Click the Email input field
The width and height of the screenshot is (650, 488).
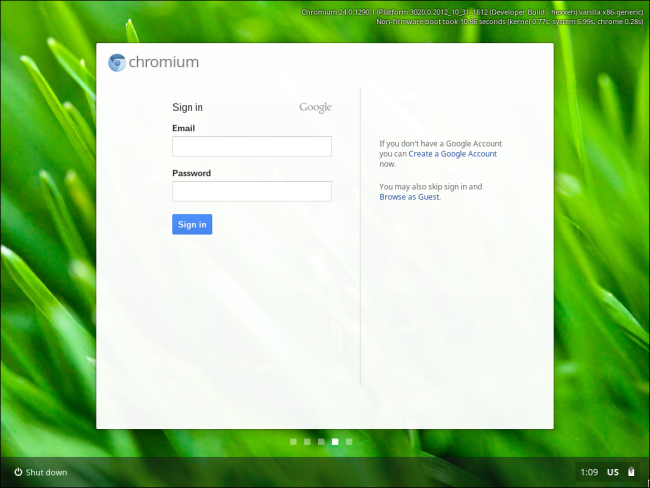[252, 146]
